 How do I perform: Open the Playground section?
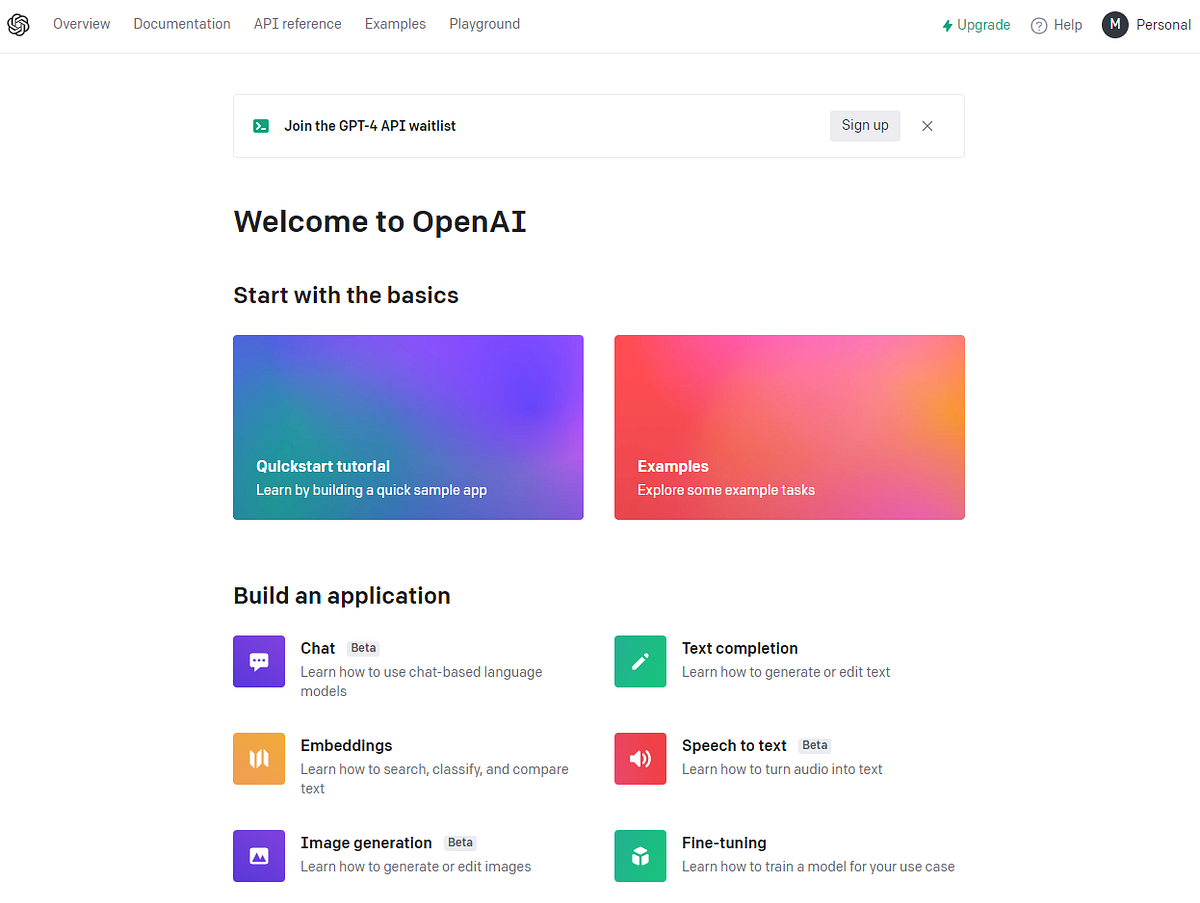pos(484,23)
